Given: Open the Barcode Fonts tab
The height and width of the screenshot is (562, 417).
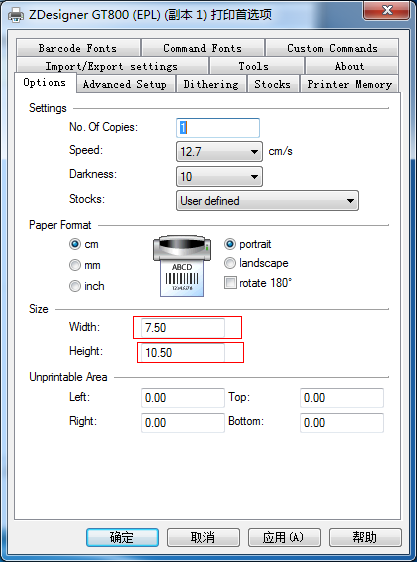Looking at the screenshot, I should point(78,48).
